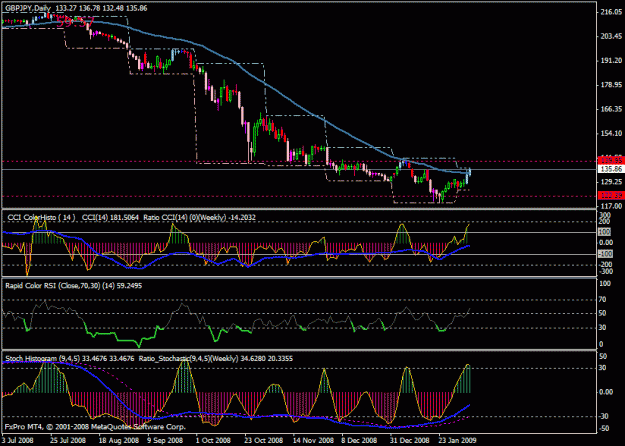Click the Ratio CCI(14) (0)(Weekly) label
The width and height of the screenshot is (625, 446).
pos(185,217)
